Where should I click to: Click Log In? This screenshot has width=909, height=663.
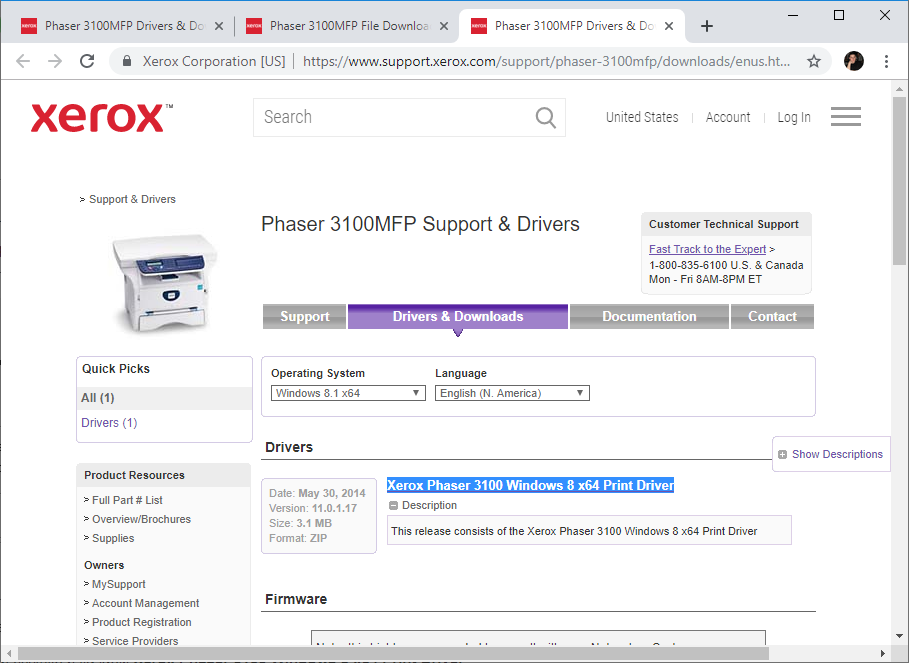point(794,117)
